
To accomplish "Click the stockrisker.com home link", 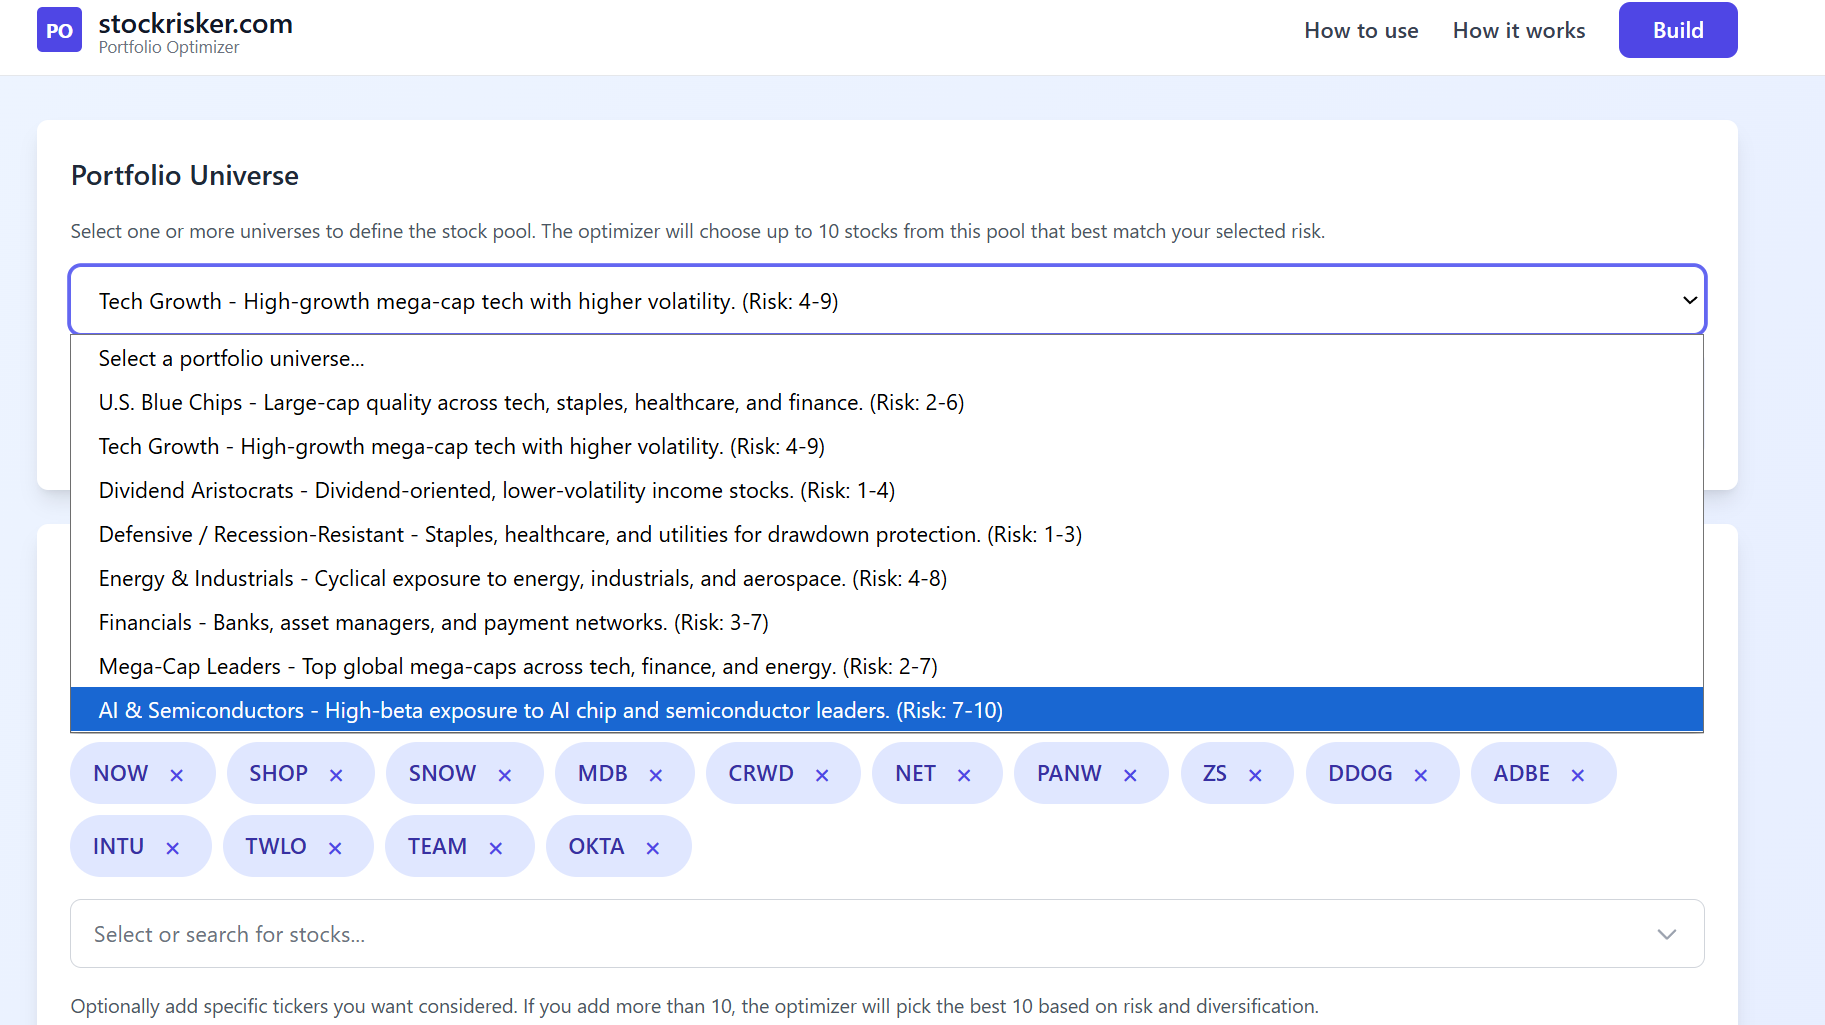I will (196, 23).
